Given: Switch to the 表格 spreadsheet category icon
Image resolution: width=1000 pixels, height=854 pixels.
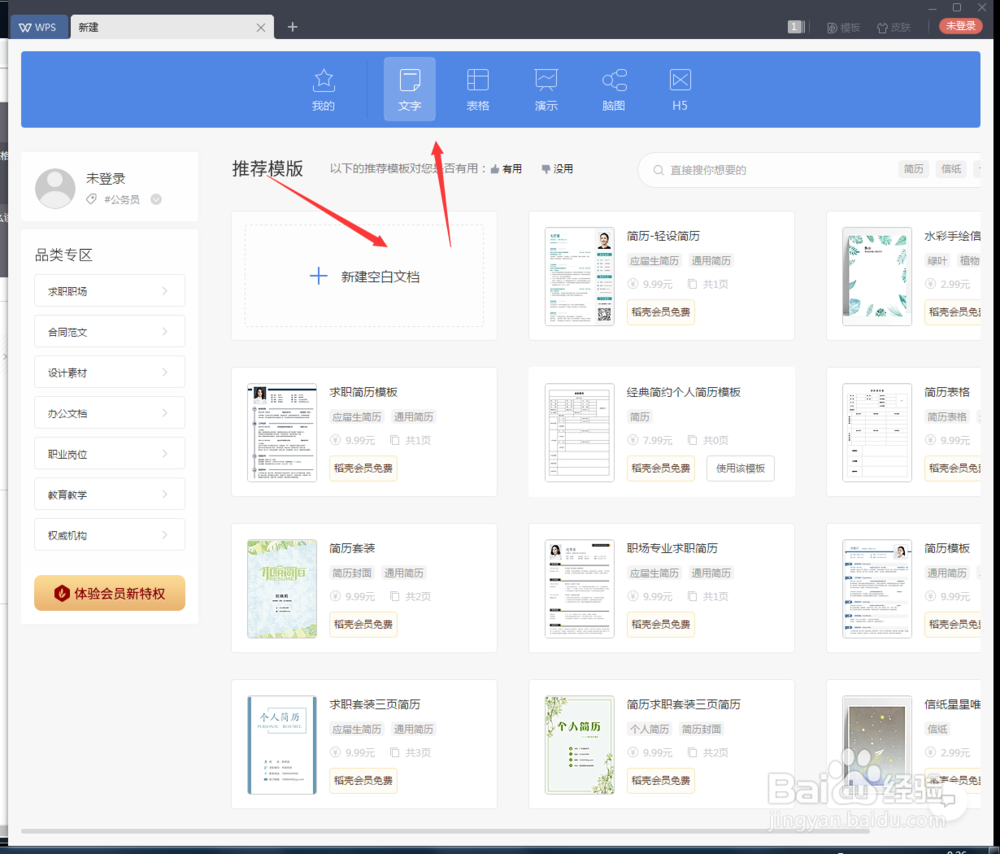Looking at the screenshot, I should pos(478,89).
